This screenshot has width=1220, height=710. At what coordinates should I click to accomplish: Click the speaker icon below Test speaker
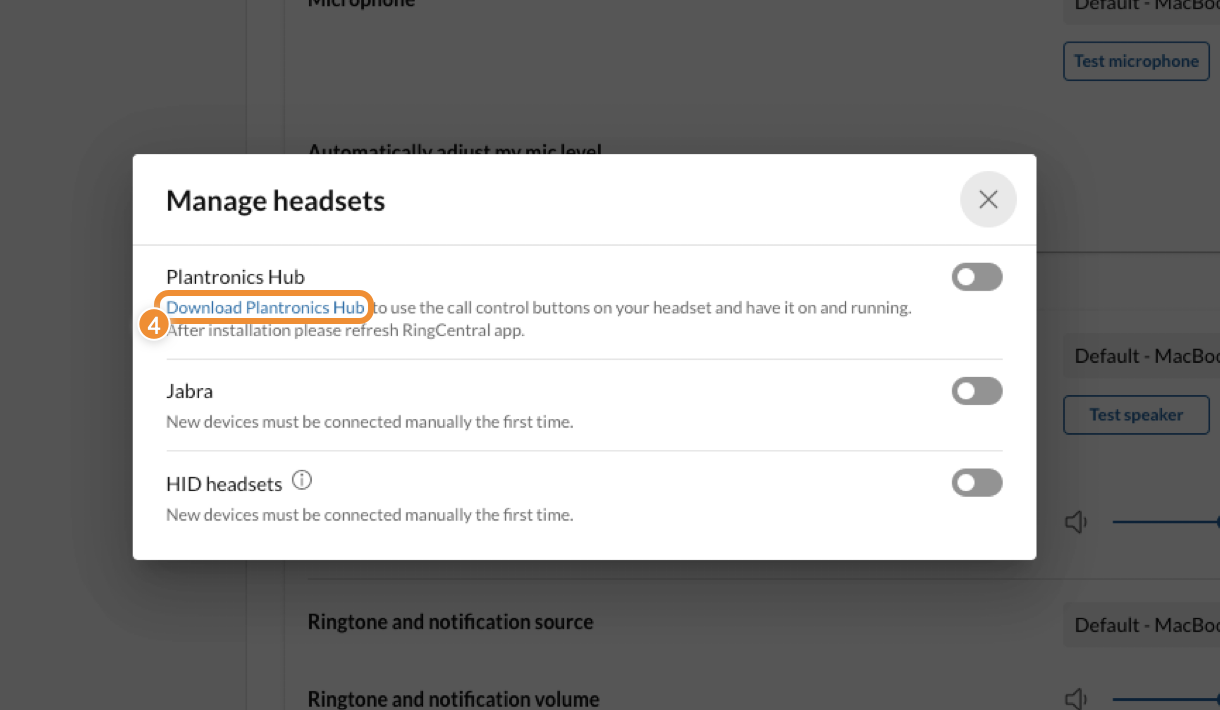[1076, 522]
